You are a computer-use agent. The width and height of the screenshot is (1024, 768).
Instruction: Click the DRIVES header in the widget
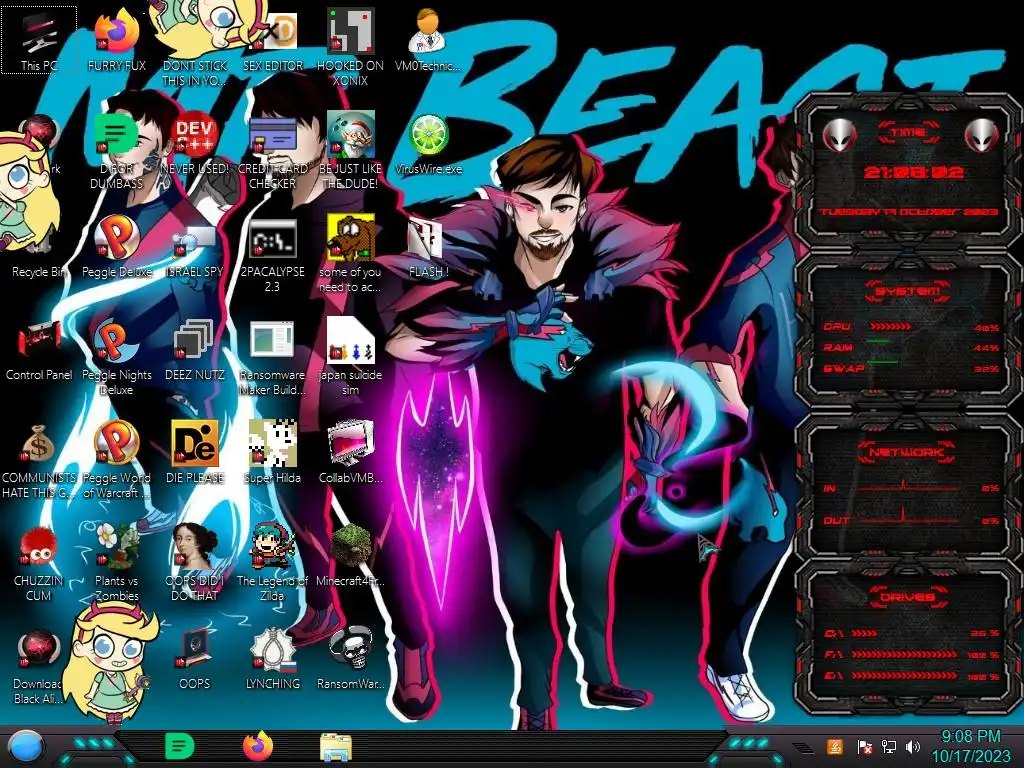(x=908, y=597)
